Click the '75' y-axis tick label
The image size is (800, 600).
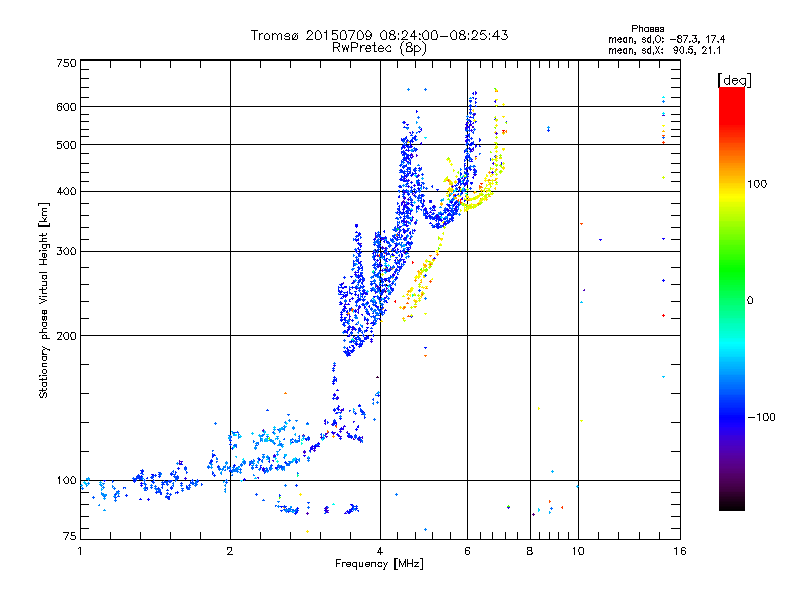click(x=70, y=536)
